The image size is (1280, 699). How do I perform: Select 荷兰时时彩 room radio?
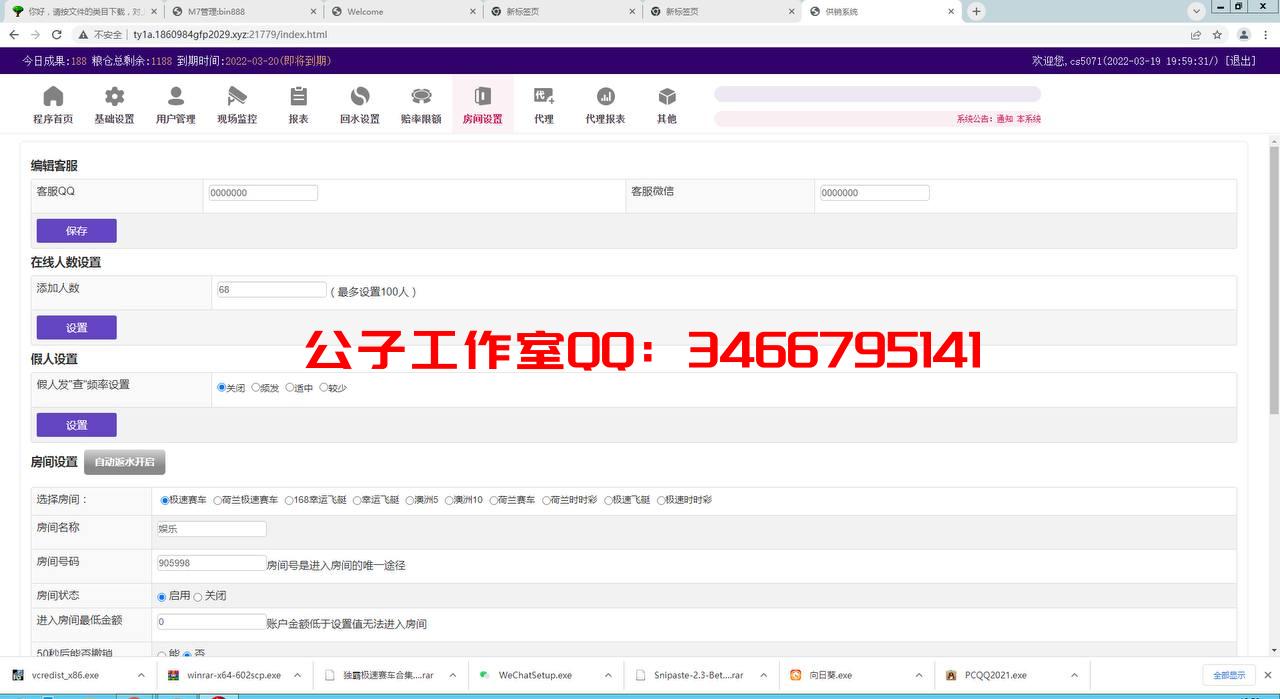[x=546, y=500]
